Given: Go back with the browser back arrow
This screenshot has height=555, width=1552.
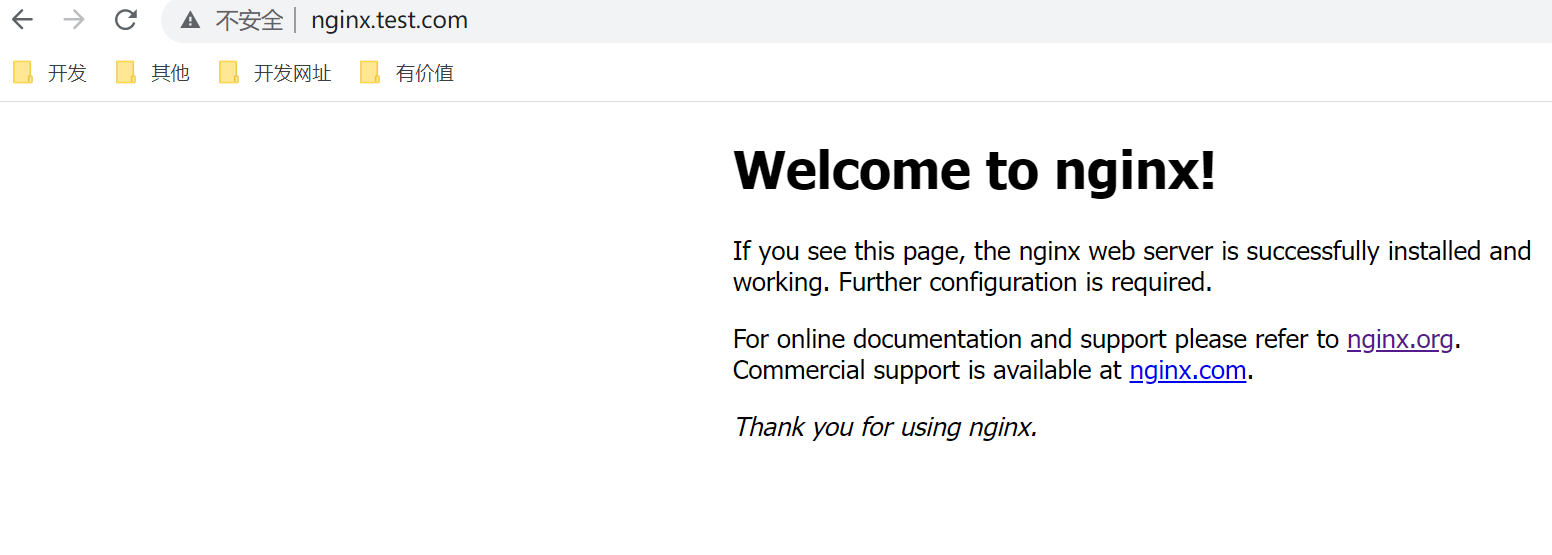Looking at the screenshot, I should pos(22,20).
